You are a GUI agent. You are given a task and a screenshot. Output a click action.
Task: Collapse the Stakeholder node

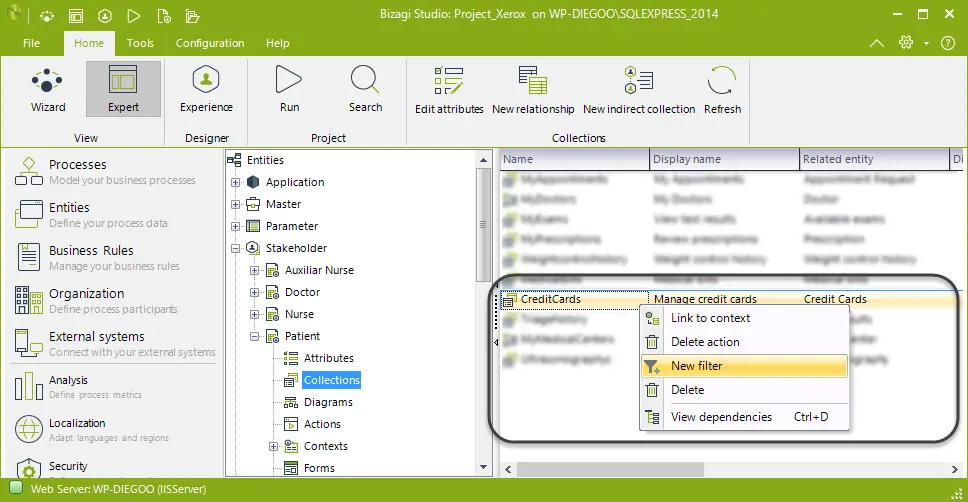pos(235,249)
